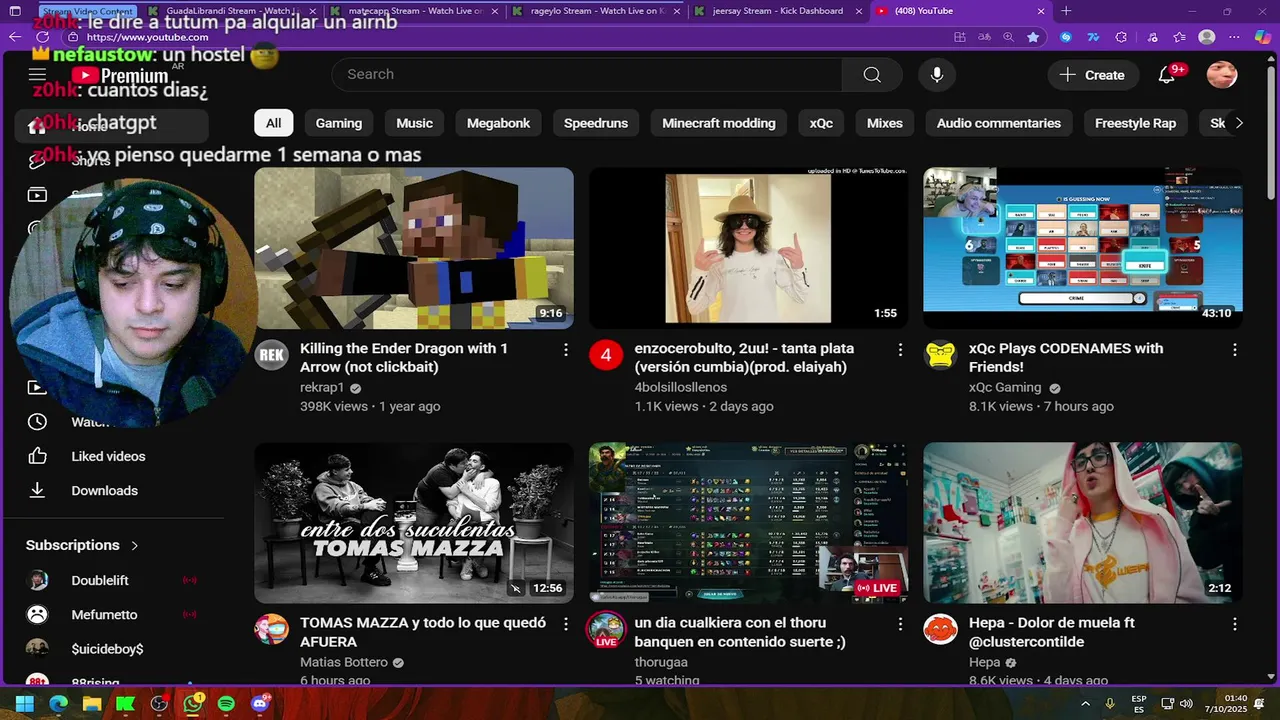Open 4bolsilloslIenos channel avatar

click(x=605, y=355)
